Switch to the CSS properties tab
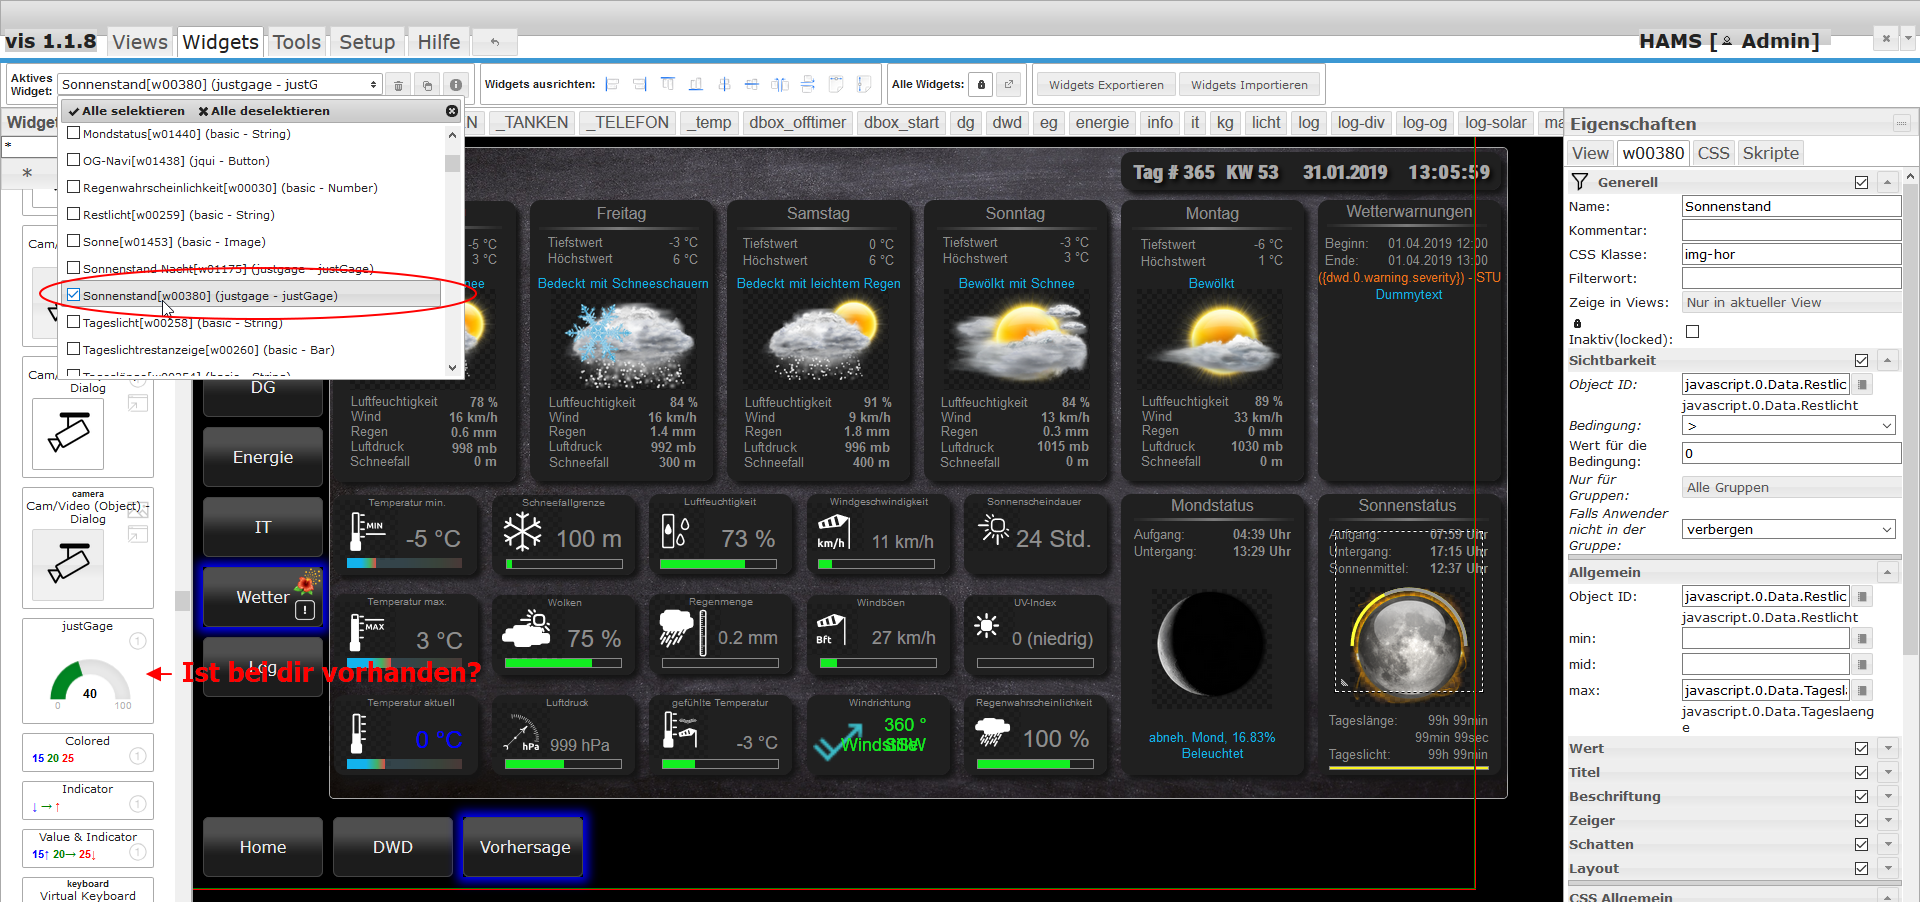This screenshot has height=902, width=1920. tap(1713, 153)
